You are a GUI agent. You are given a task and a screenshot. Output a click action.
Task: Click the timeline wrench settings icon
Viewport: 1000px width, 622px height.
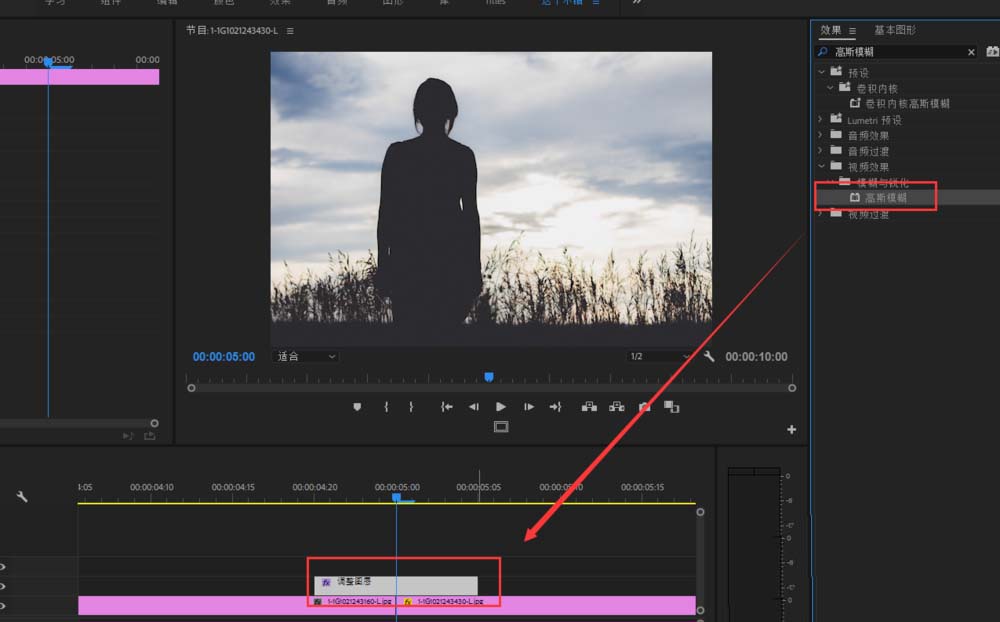(x=22, y=496)
